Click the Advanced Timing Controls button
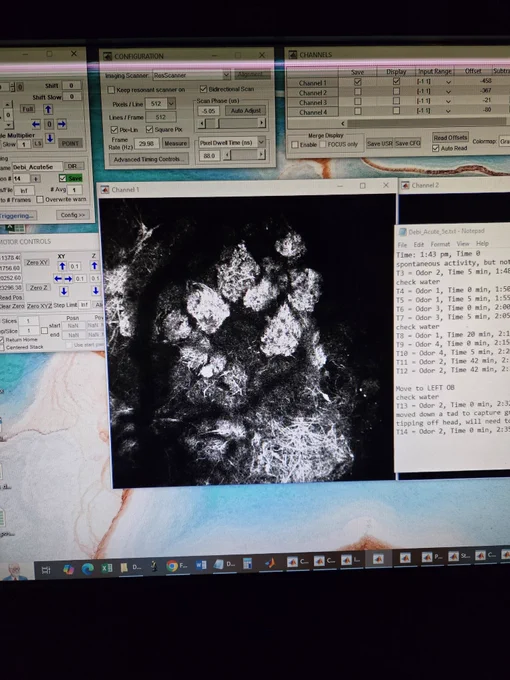Image resolution: width=510 pixels, height=680 pixels. [148, 159]
